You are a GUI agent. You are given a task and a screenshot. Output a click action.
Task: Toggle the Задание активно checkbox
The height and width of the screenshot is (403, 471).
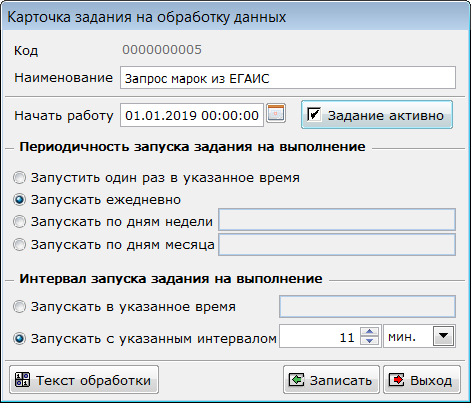pos(314,115)
